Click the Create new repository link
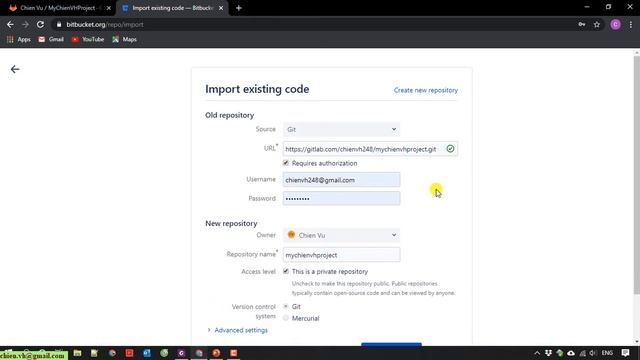This screenshot has height=360, width=640. pos(426,90)
